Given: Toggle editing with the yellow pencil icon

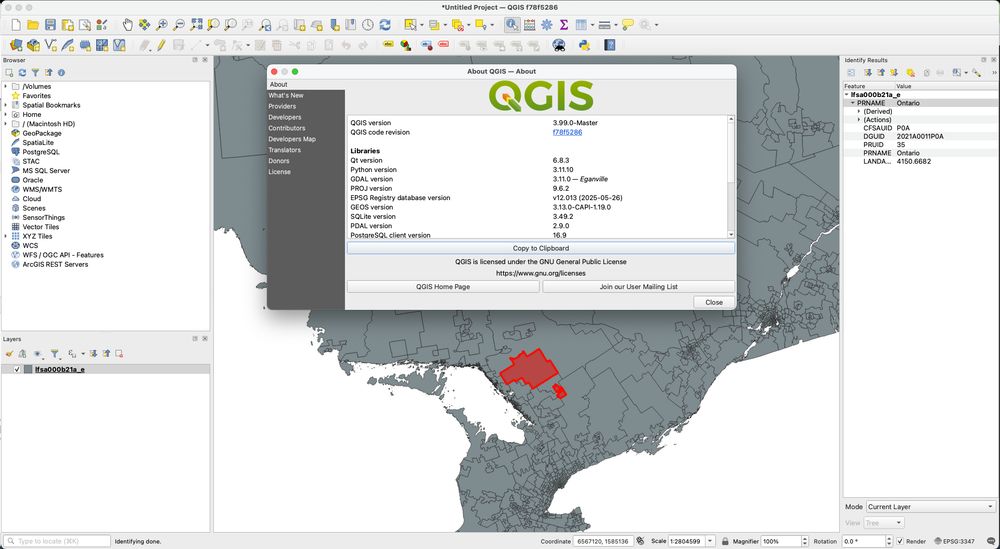Looking at the screenshot, I should click(161, 45).
